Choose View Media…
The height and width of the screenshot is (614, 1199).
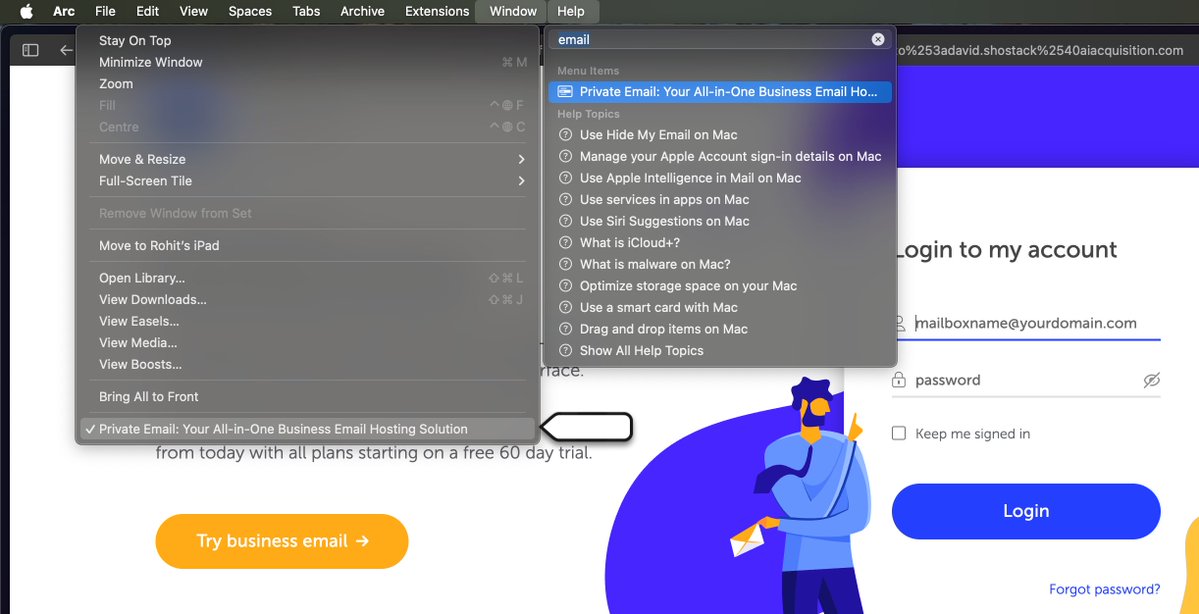pyautogui.click(x=307, y=343)
